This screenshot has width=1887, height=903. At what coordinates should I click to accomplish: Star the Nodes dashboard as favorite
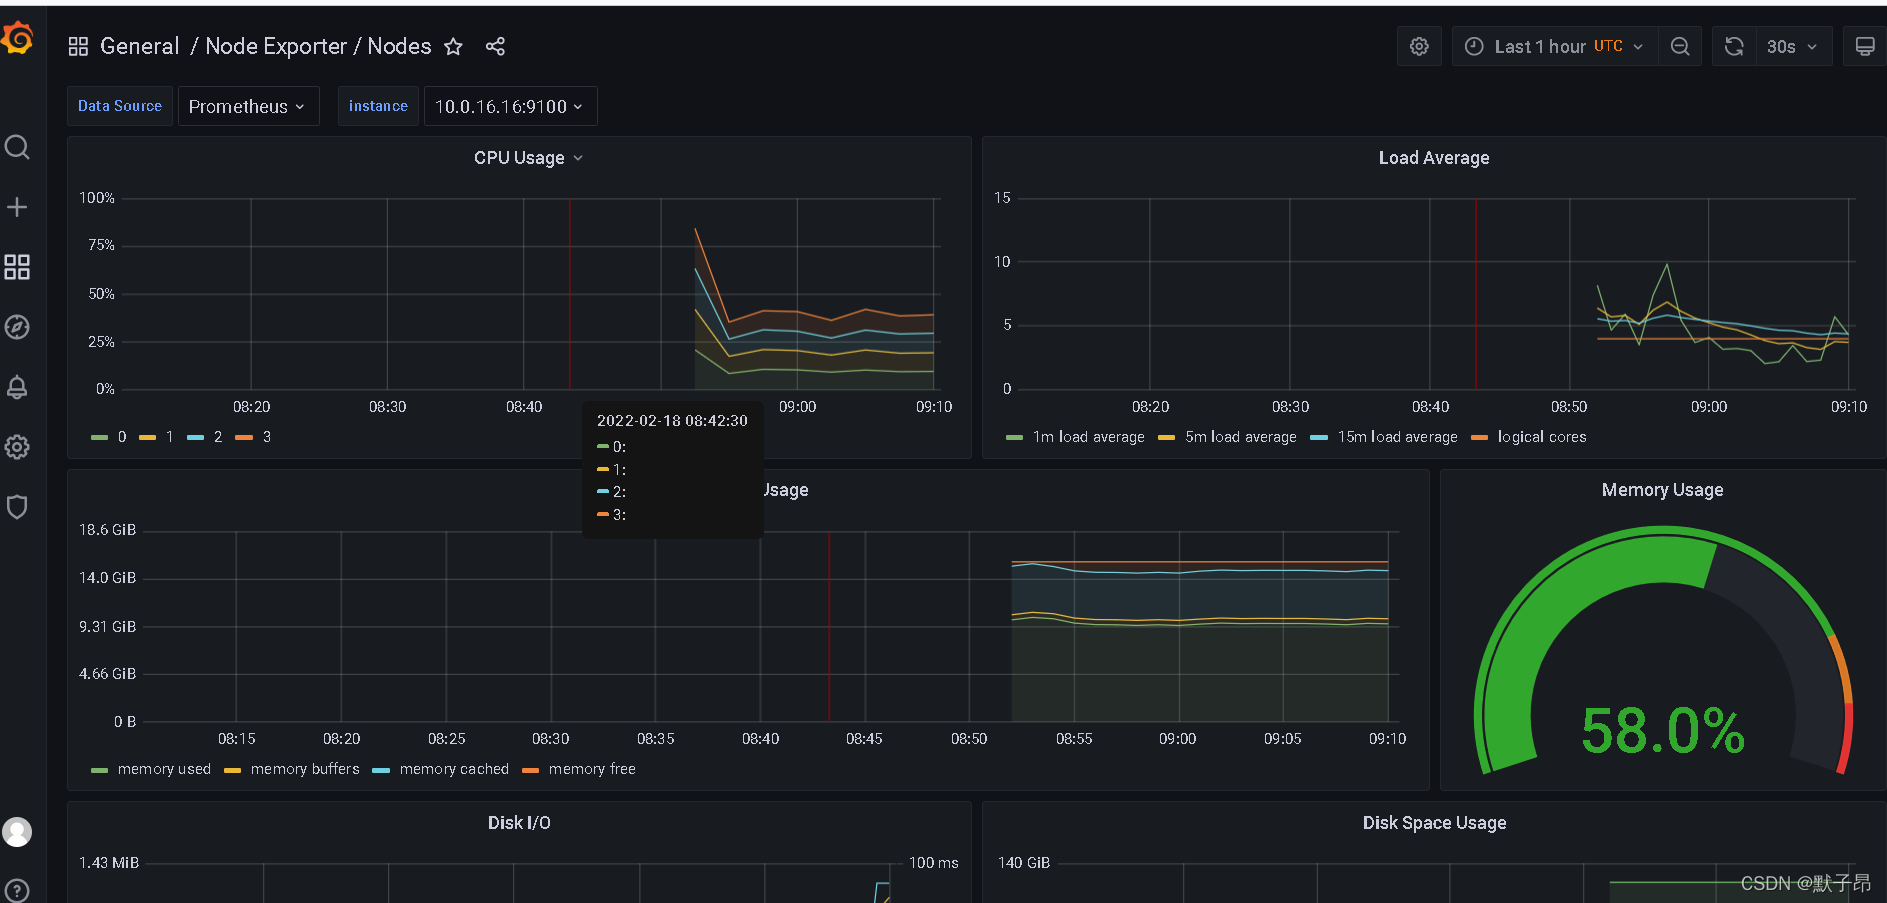(x=453, y=46)
